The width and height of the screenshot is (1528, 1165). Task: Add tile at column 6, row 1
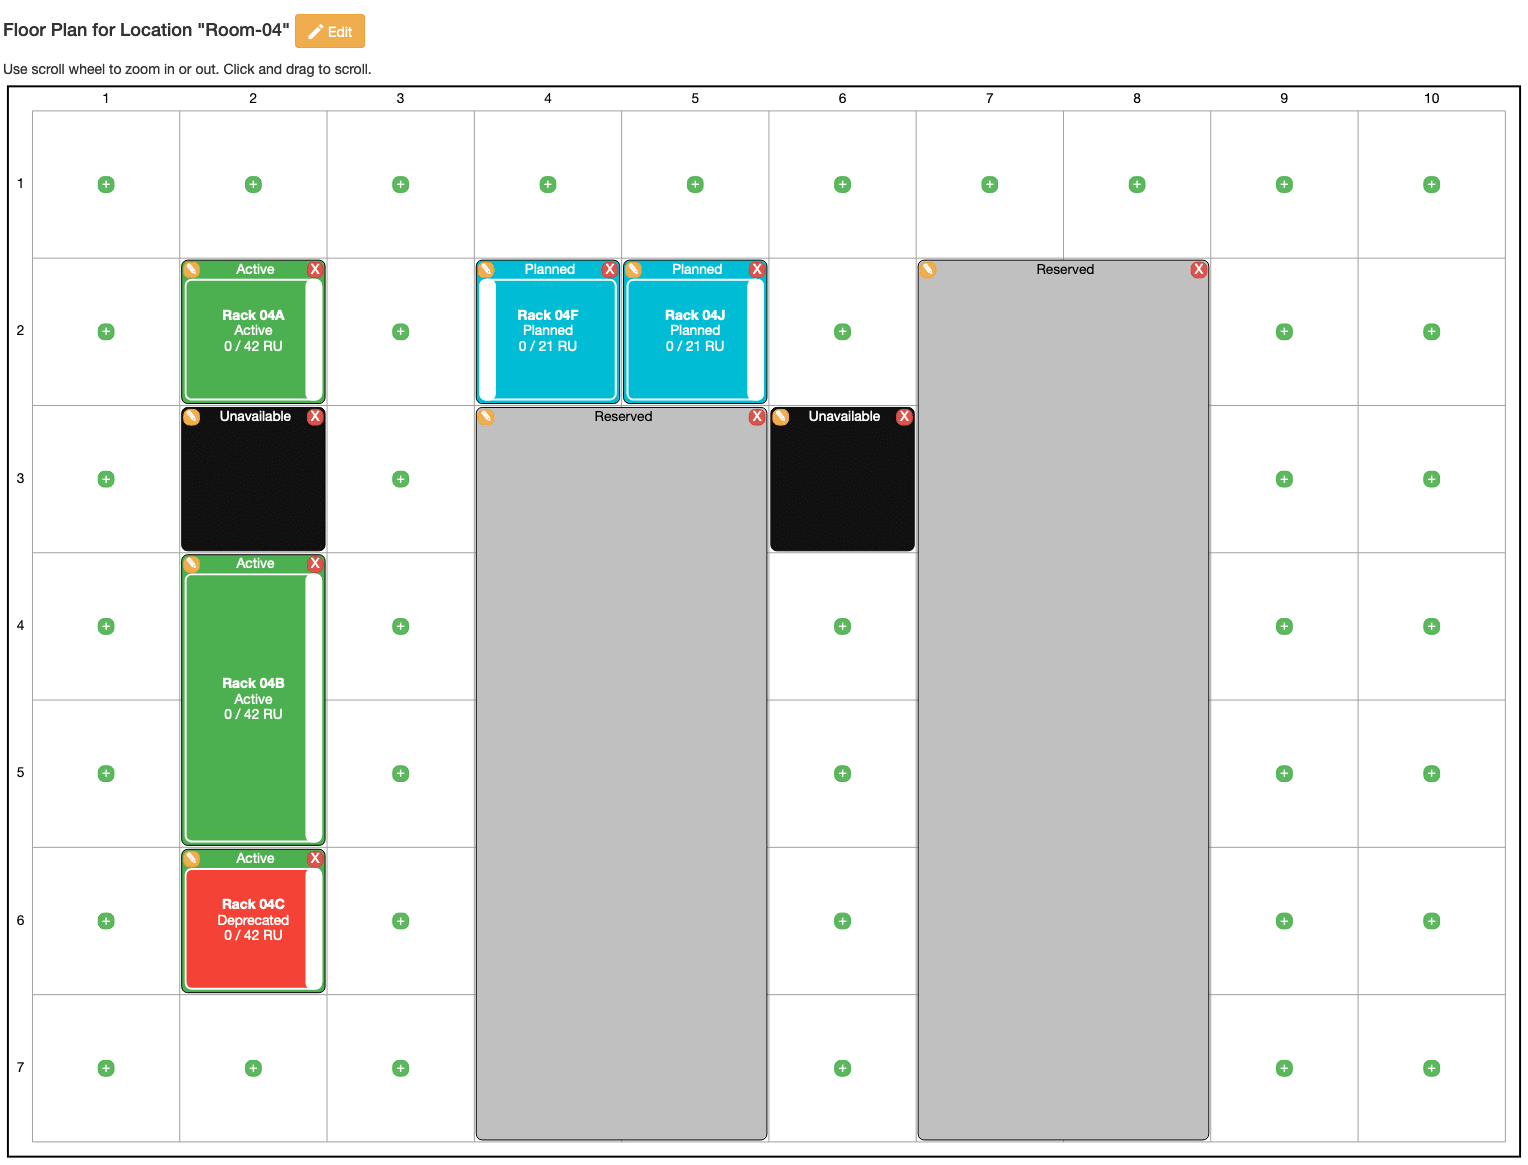pyautogui.click(x=843, y=184)
